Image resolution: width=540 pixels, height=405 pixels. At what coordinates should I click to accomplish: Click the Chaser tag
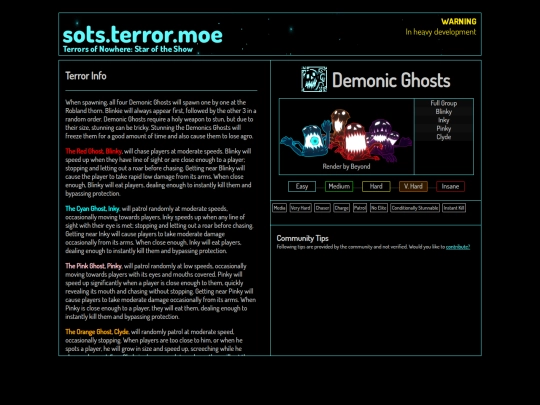[322, 208]
